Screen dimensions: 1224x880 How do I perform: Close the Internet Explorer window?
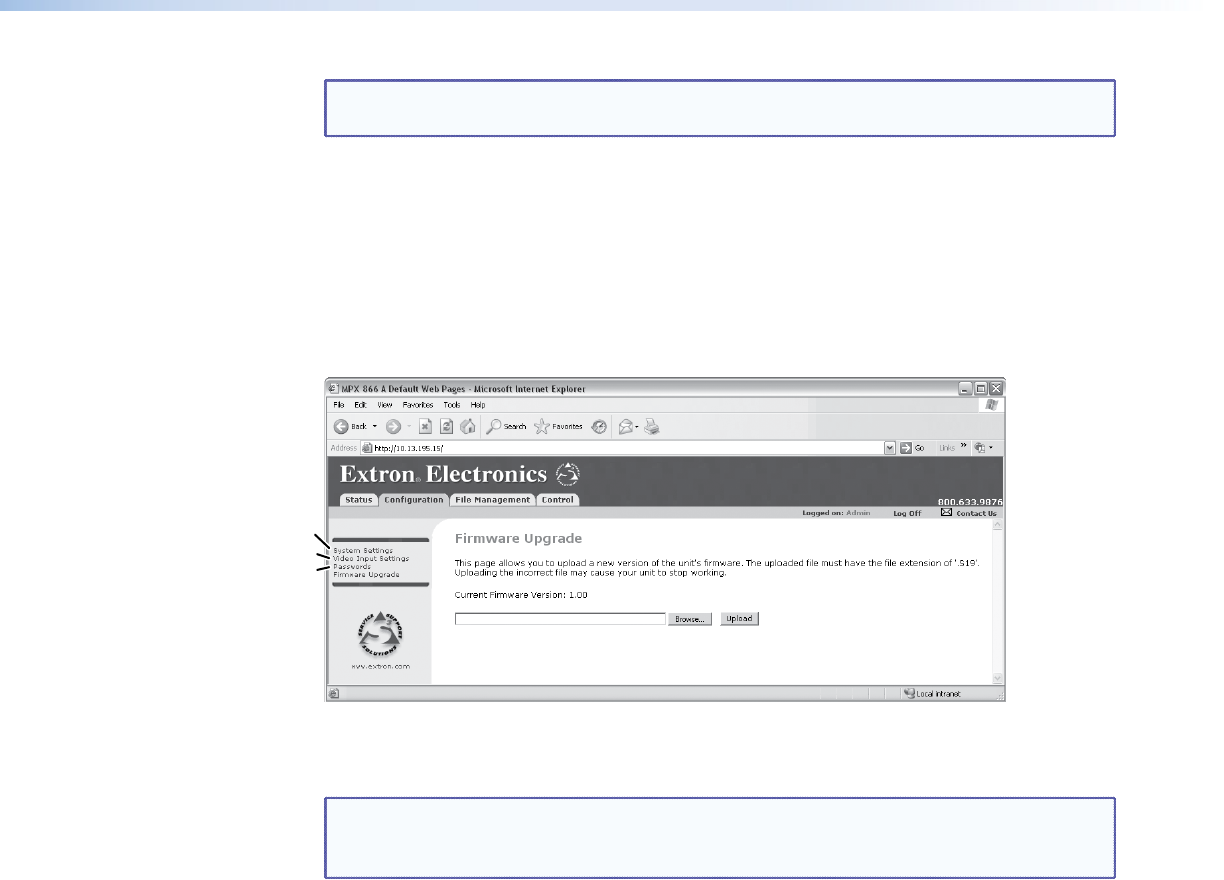click(x=996, y=388)
